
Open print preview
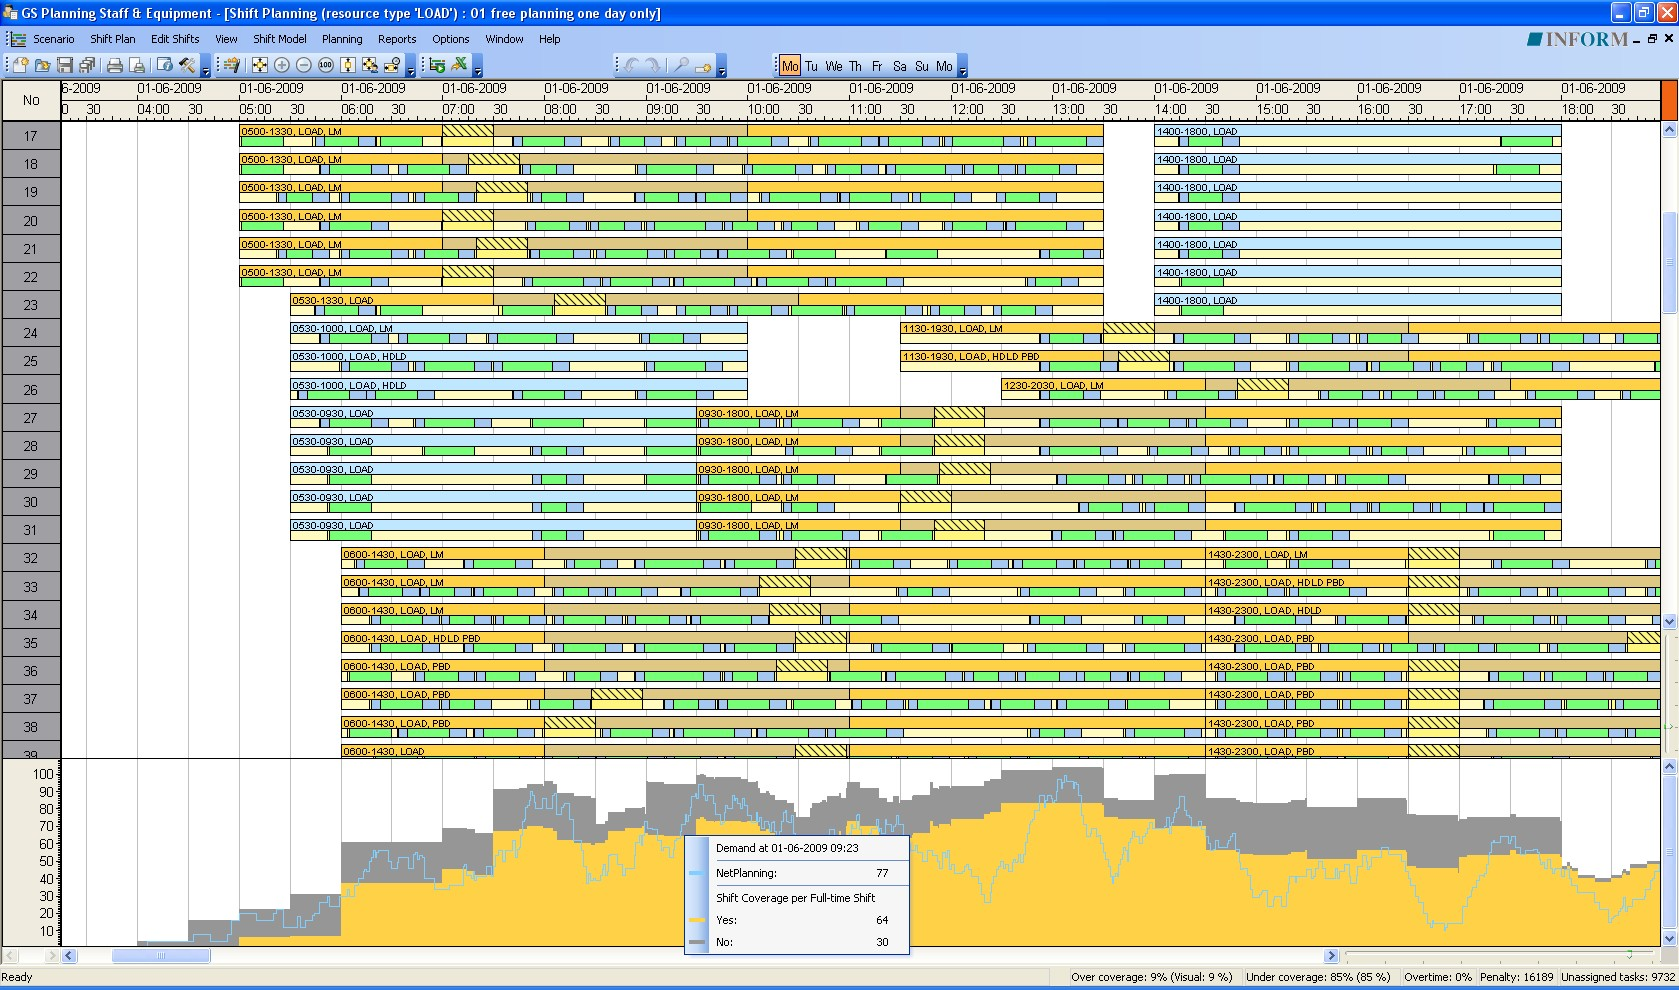click(x=137, y=66)
